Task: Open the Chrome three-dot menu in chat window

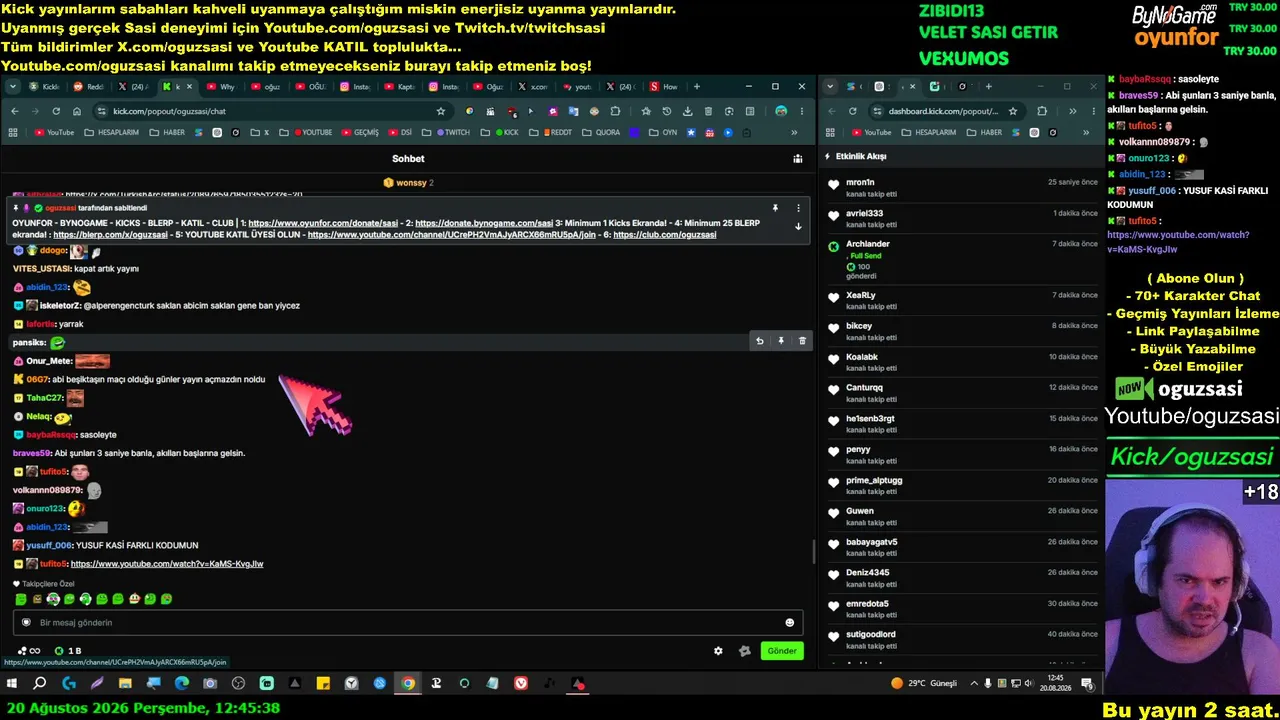Action: (802, 111)
